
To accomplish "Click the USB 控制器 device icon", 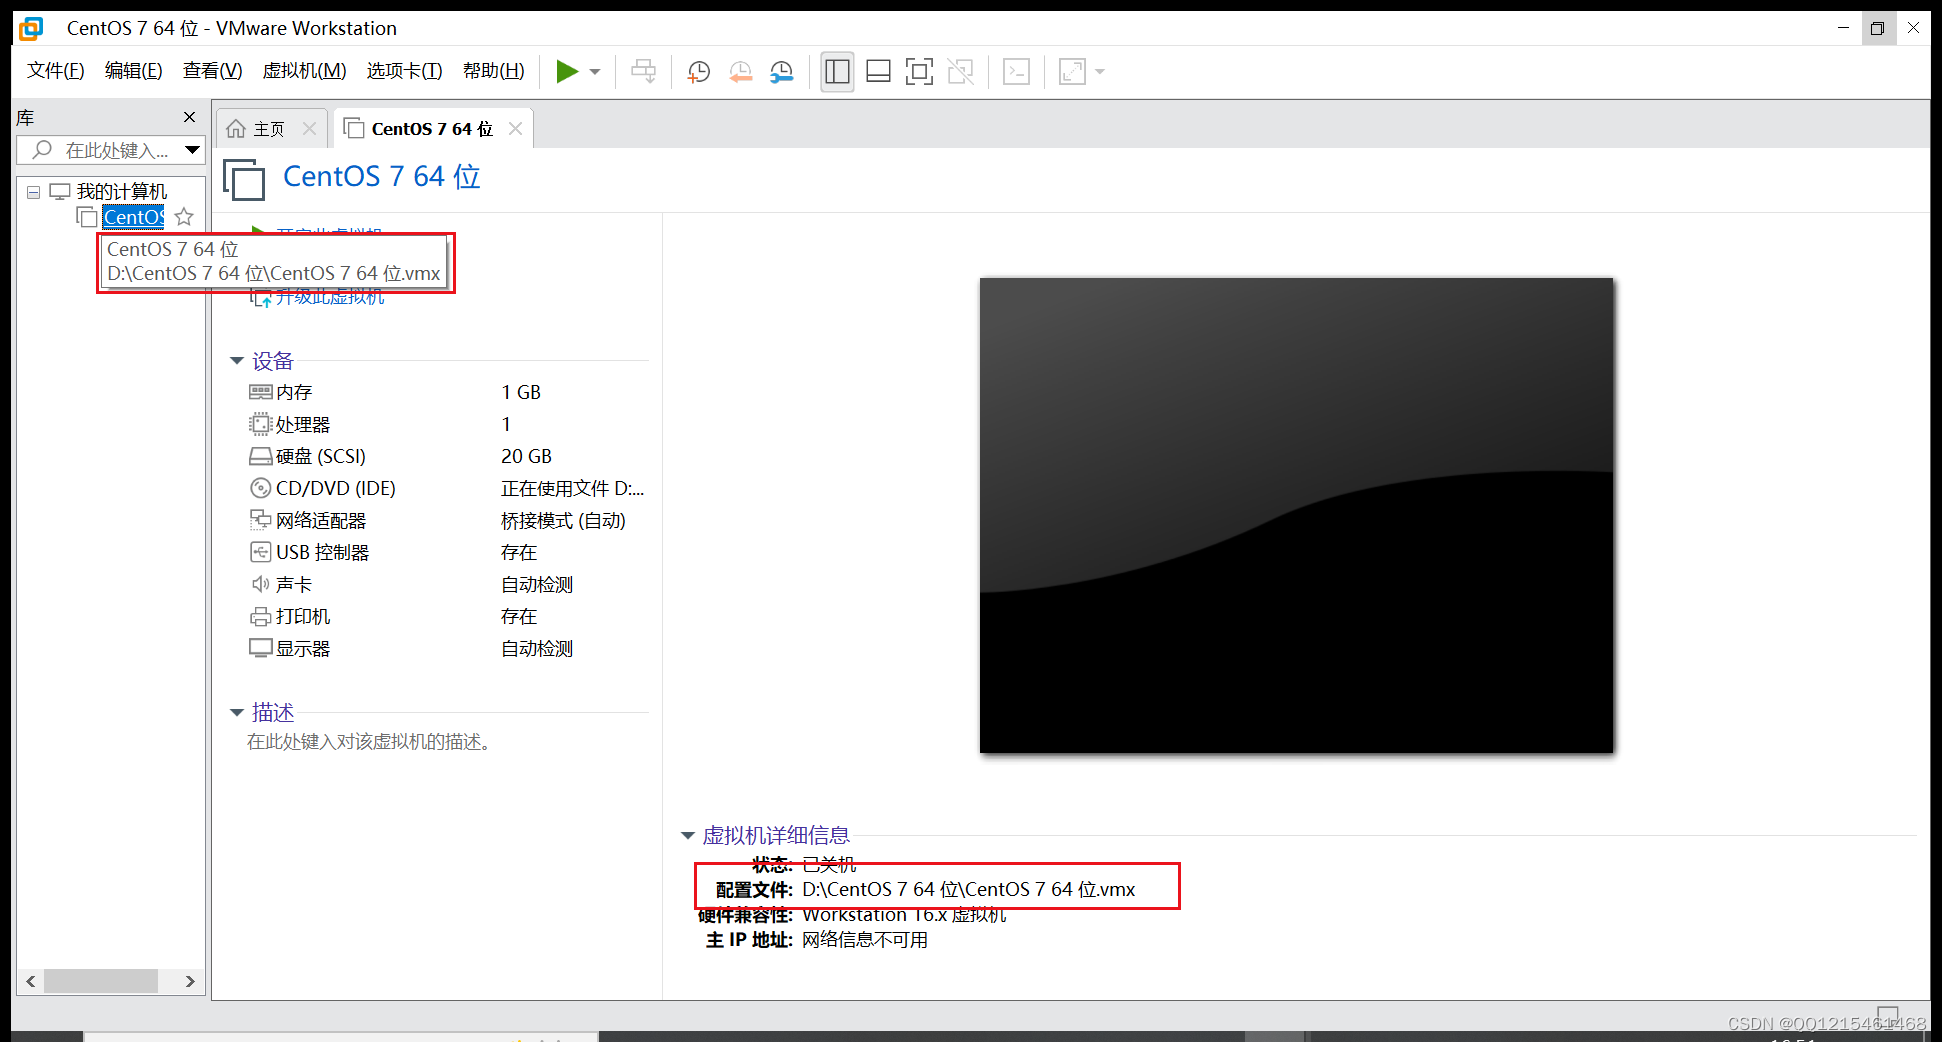I will click(260, 552).
